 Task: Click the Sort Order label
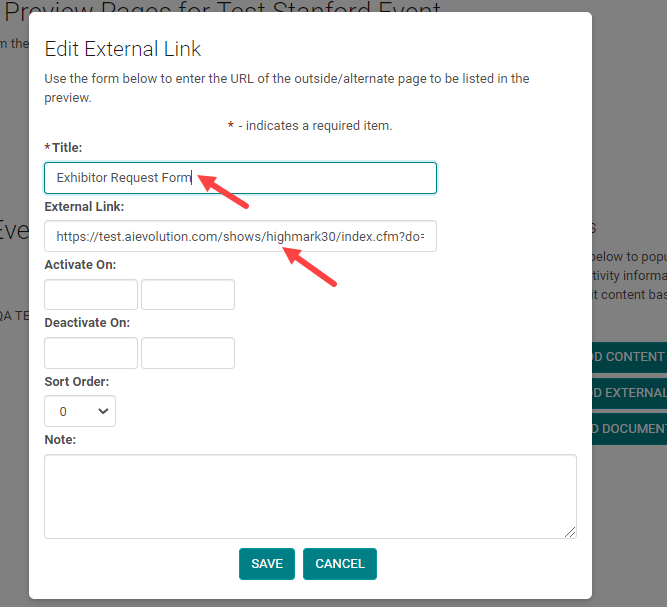(77, 381)
